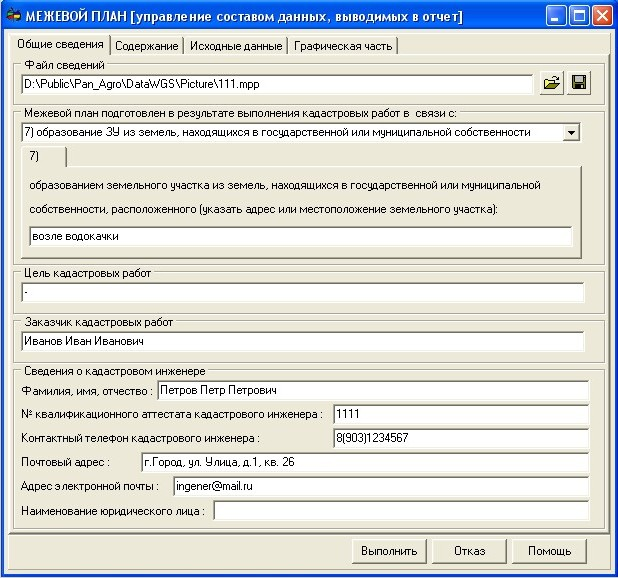This screenshot has height=578, width=618.
Task: Click the file path field with 111.mpp
Action: (275, 84)
